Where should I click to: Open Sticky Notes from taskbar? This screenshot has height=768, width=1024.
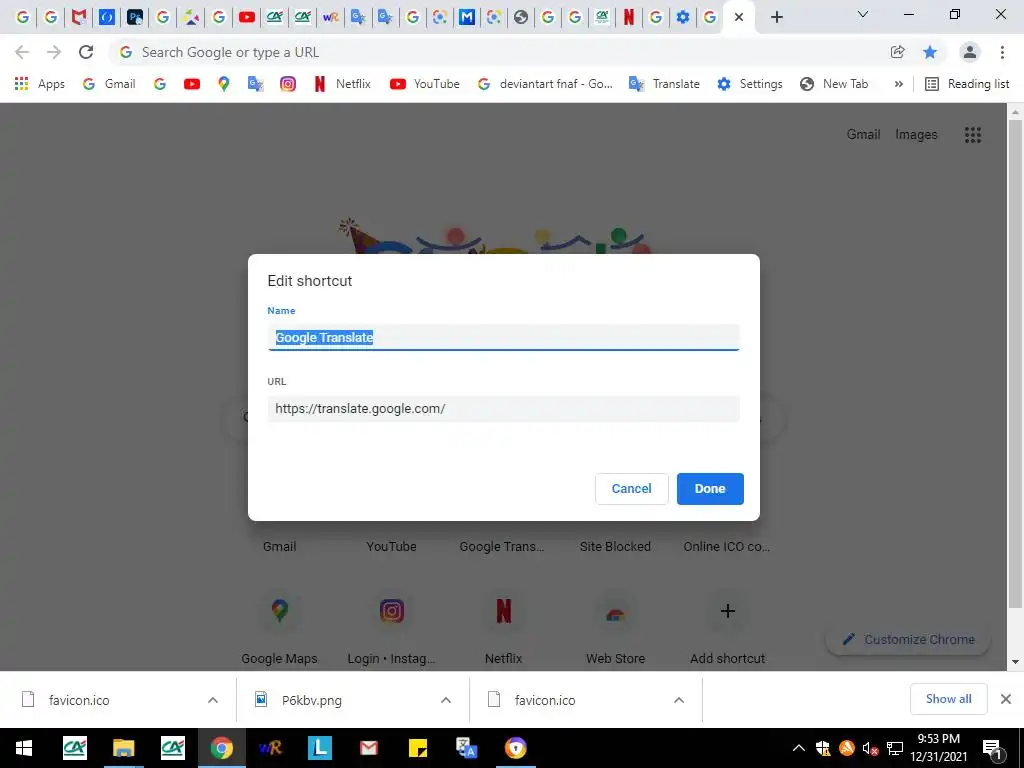coord(417,748)
